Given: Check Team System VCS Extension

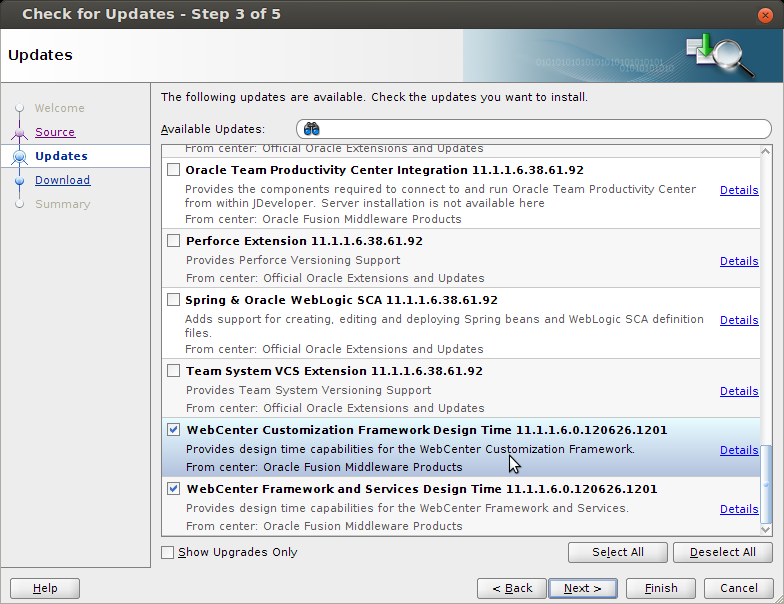Looking at the screenshot, I should [x=174, y=371].
